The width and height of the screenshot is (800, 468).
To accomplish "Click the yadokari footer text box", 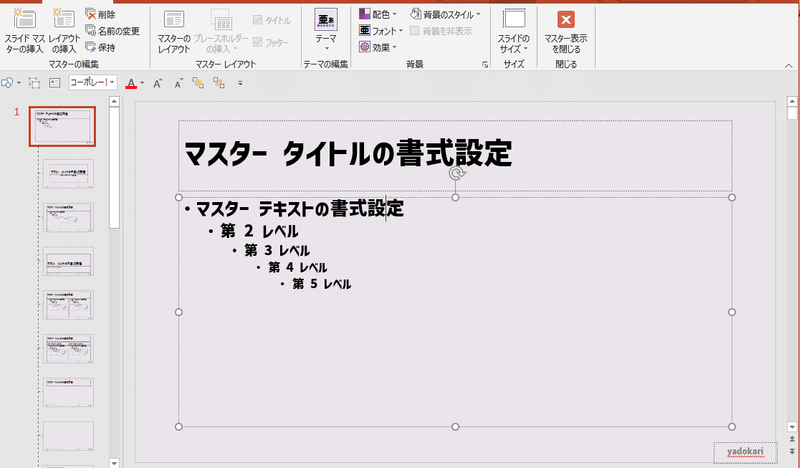I will (745, 452).
